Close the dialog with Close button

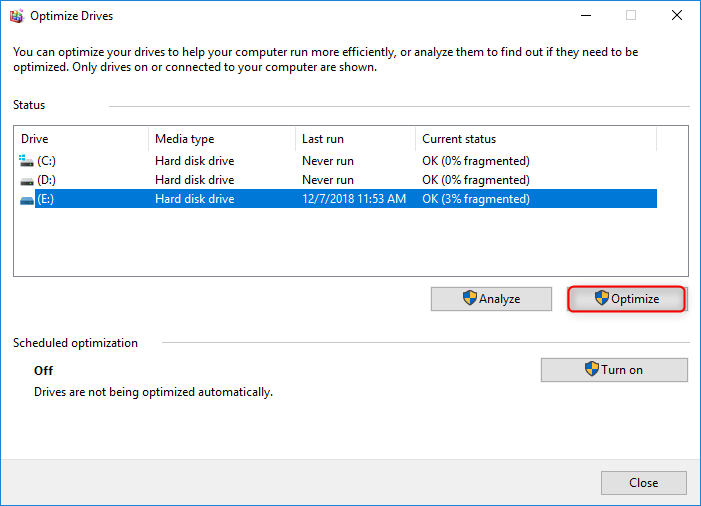tap(643, 483)
